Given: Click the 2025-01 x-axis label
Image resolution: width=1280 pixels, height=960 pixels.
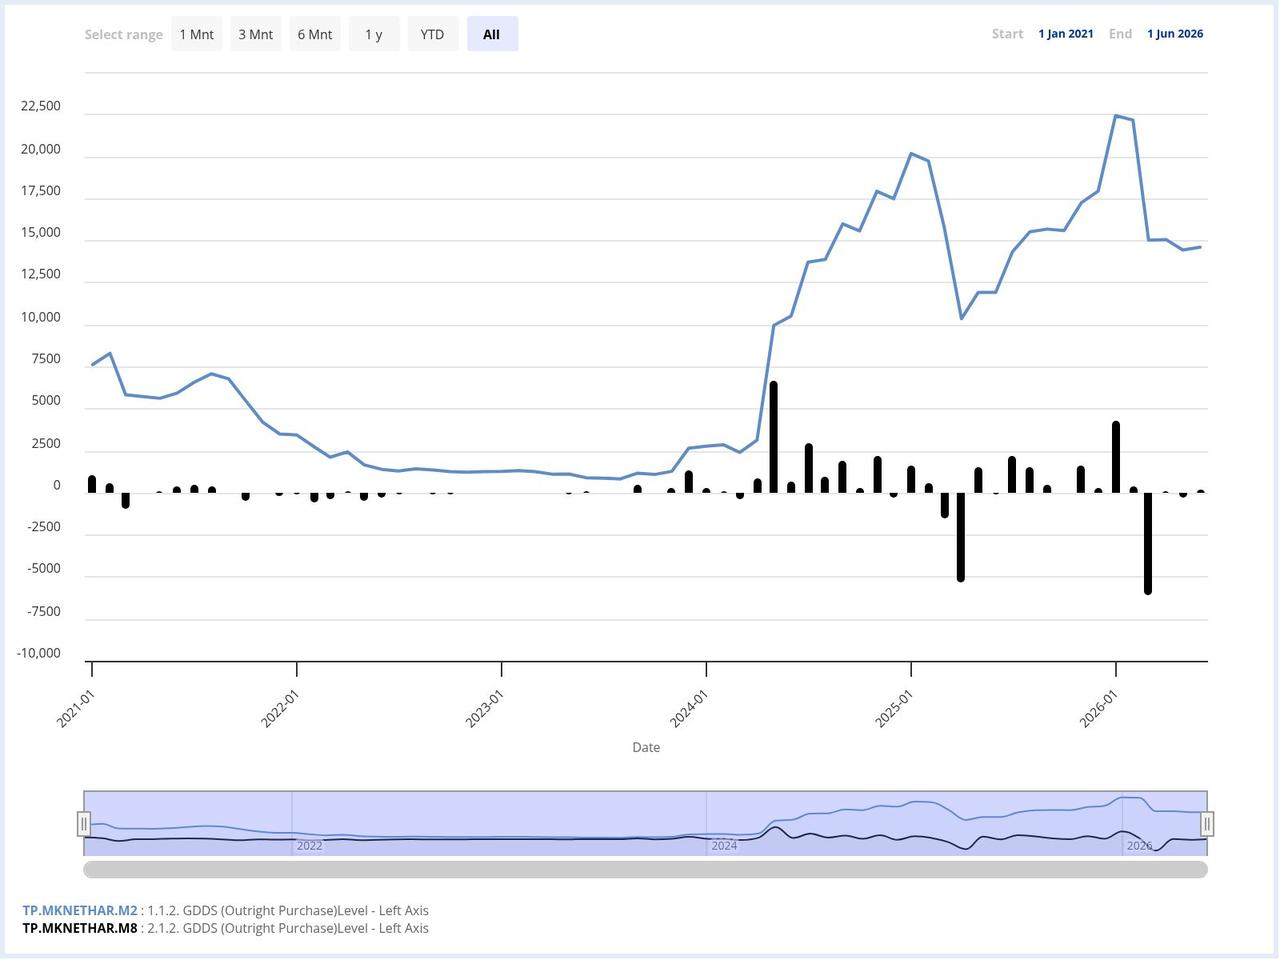Looking at the screenshot, I should (x=896, y=707).
